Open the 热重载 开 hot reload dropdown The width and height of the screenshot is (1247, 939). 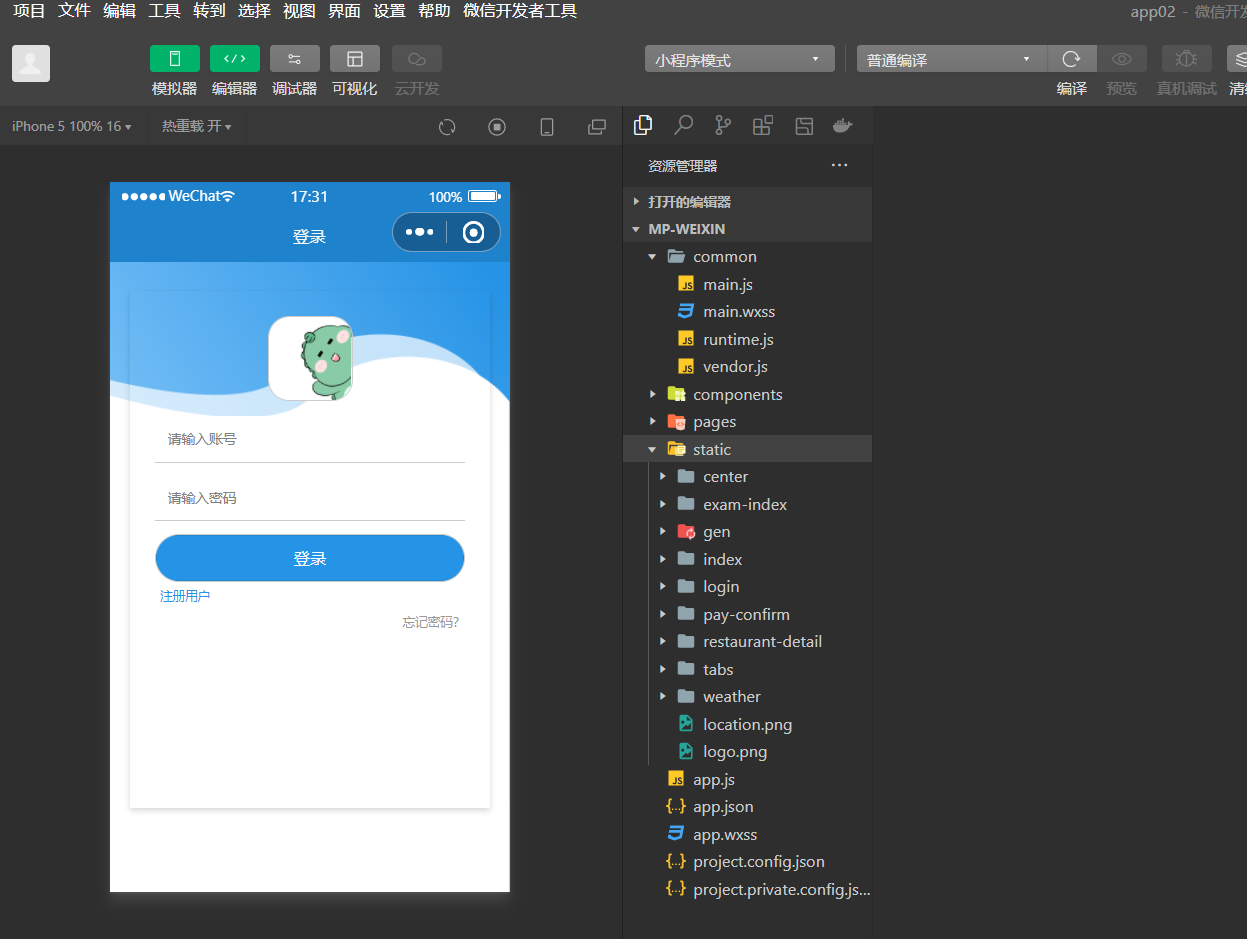pyautogui.click(x=197, y=126)
